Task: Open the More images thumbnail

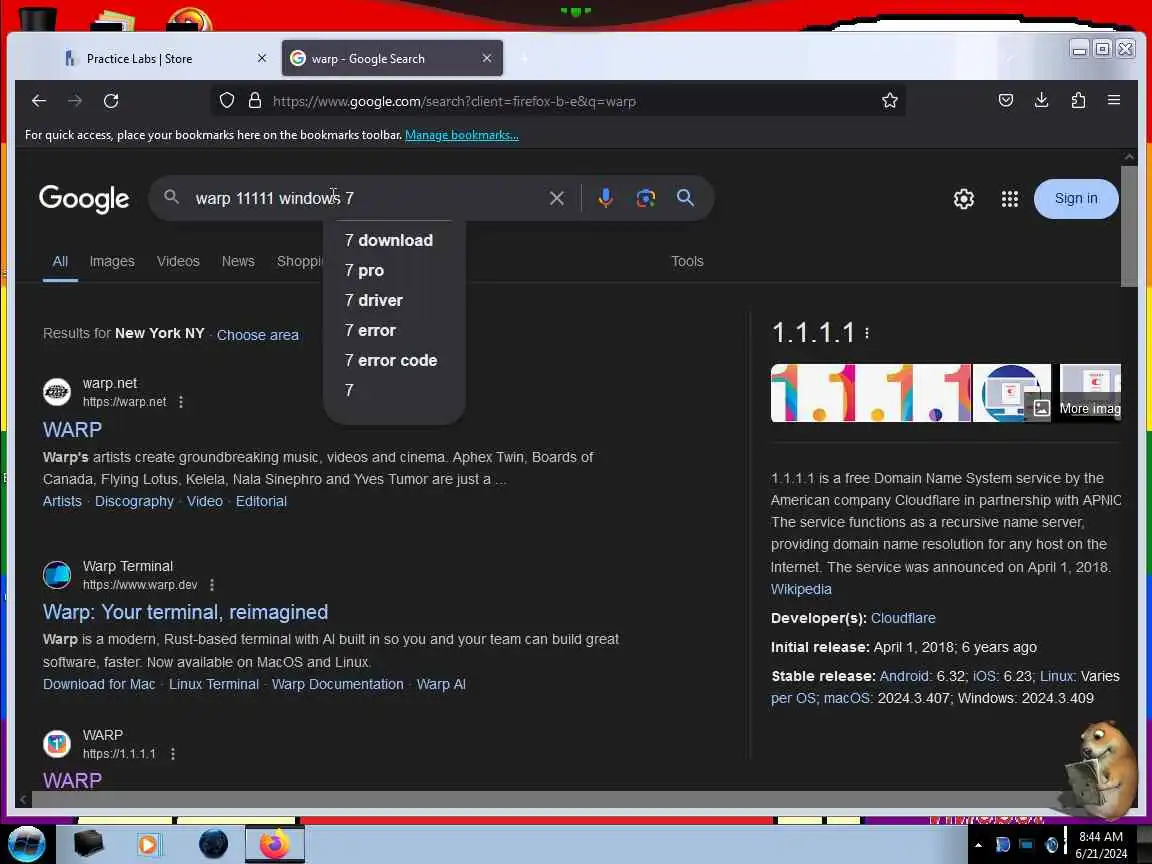Action: (x=1090, y=393)
